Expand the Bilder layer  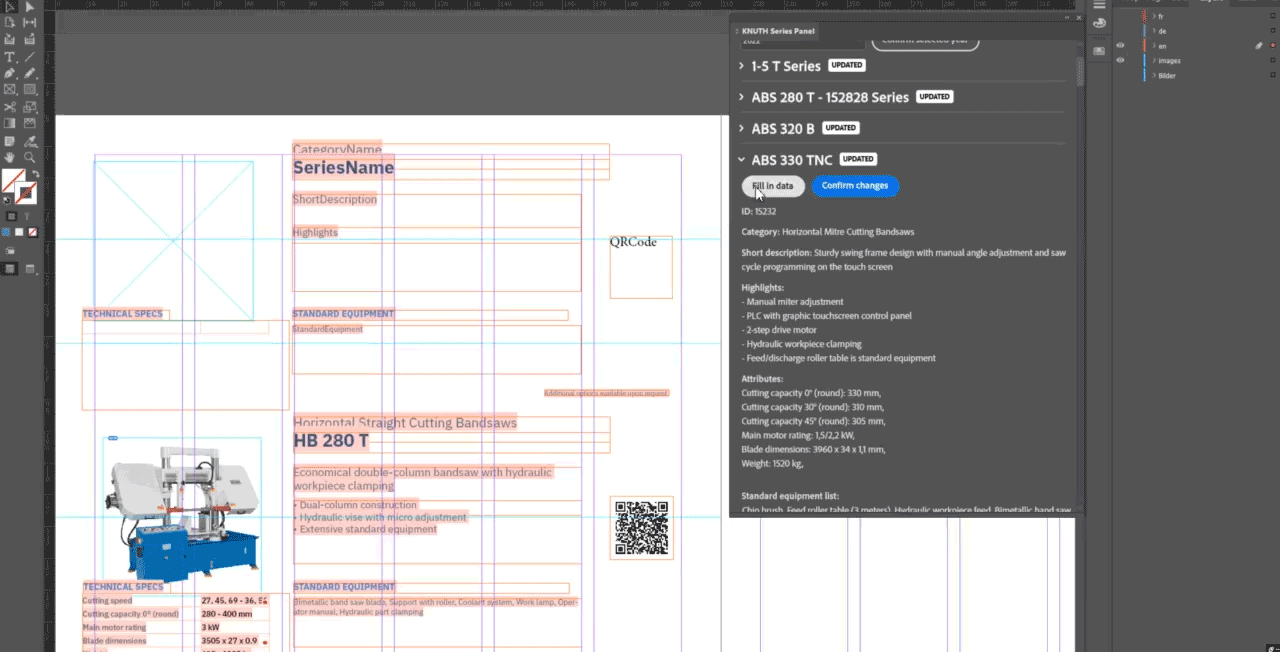[1154, 75]
